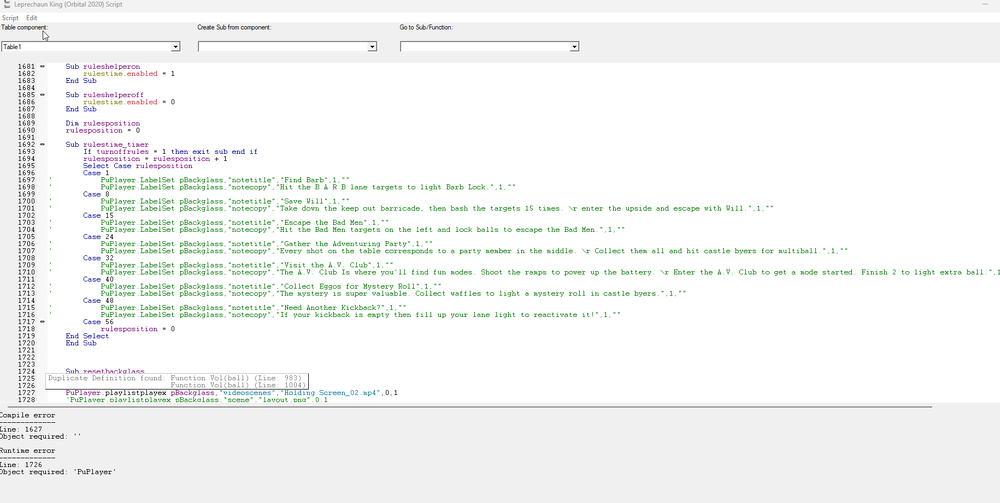Click the 'If turnoffrules = 1 then exit sub' line
Image resolution: width=1000 pixels, height=503 pixels.
pos(170,152)
